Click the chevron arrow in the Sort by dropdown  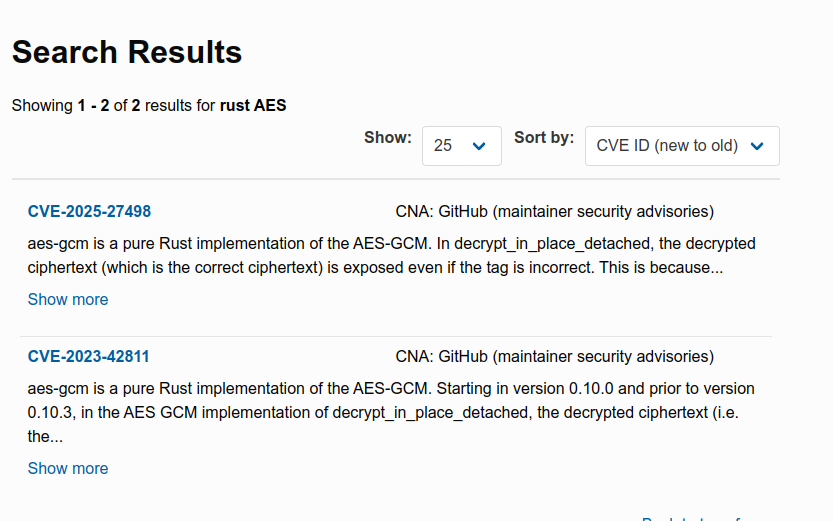[x=757, y=146]
